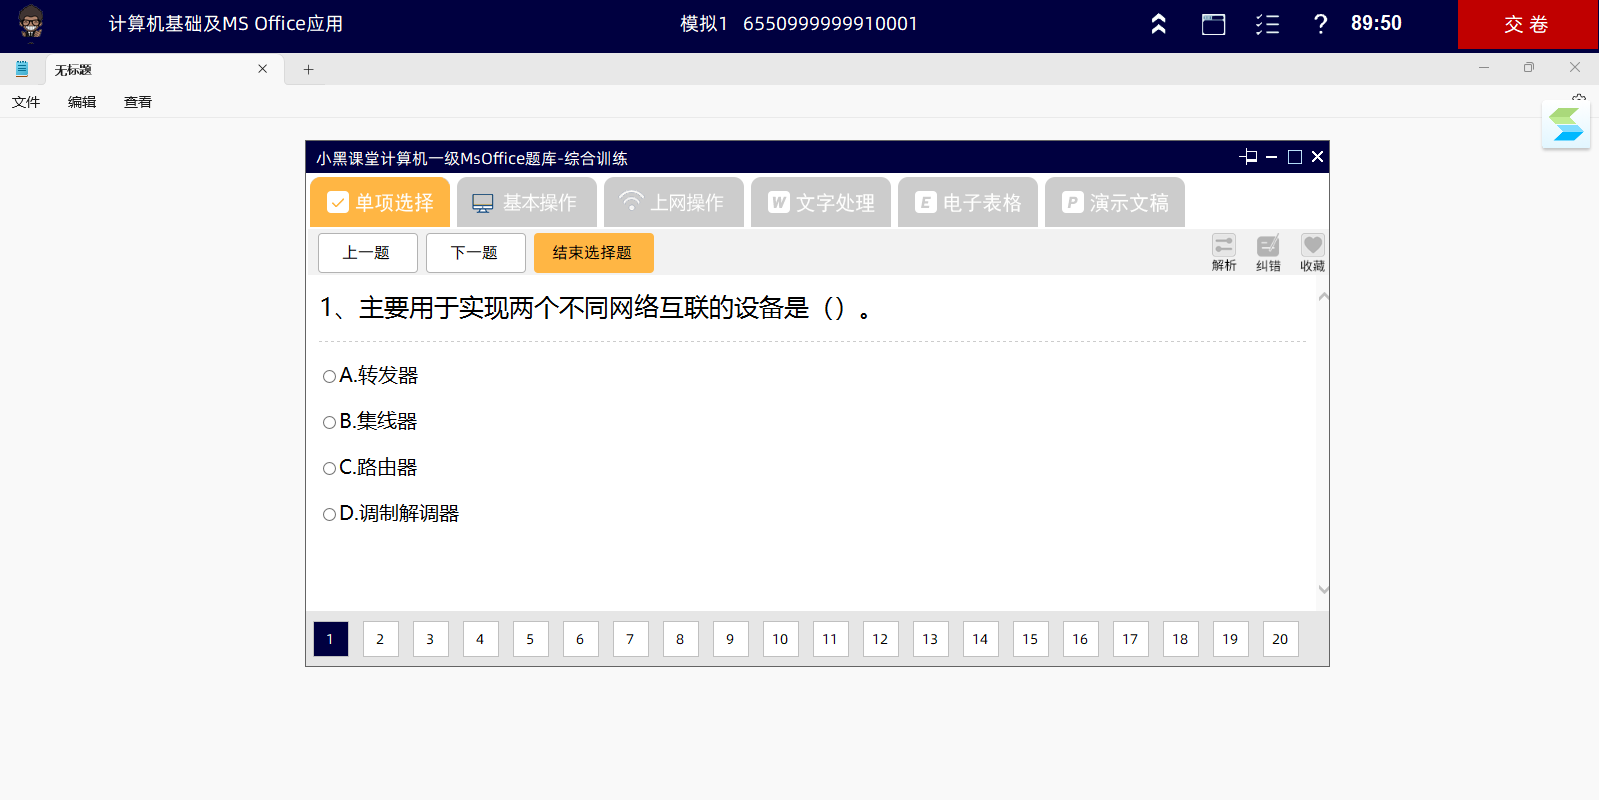Switch to the 文字处理 tab
This screenshot has height=800, width=1599.
pos(821,202)
